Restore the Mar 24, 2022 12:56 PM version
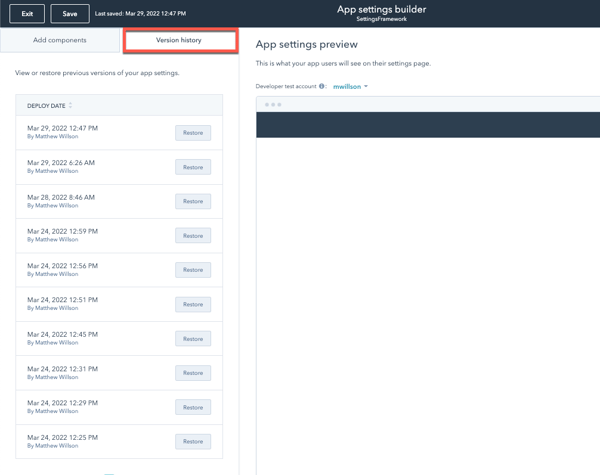This screenshot has width=600, height=475. (193, 270)
